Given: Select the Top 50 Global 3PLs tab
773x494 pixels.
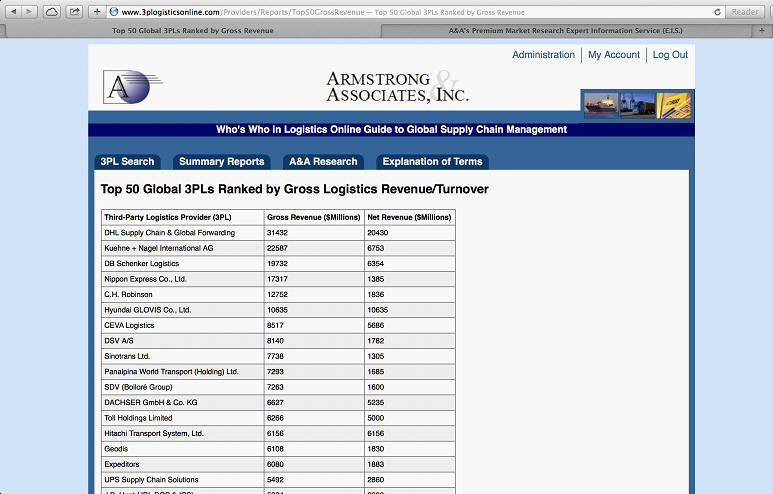Looking at the screenshot, I should pos(193,31).
